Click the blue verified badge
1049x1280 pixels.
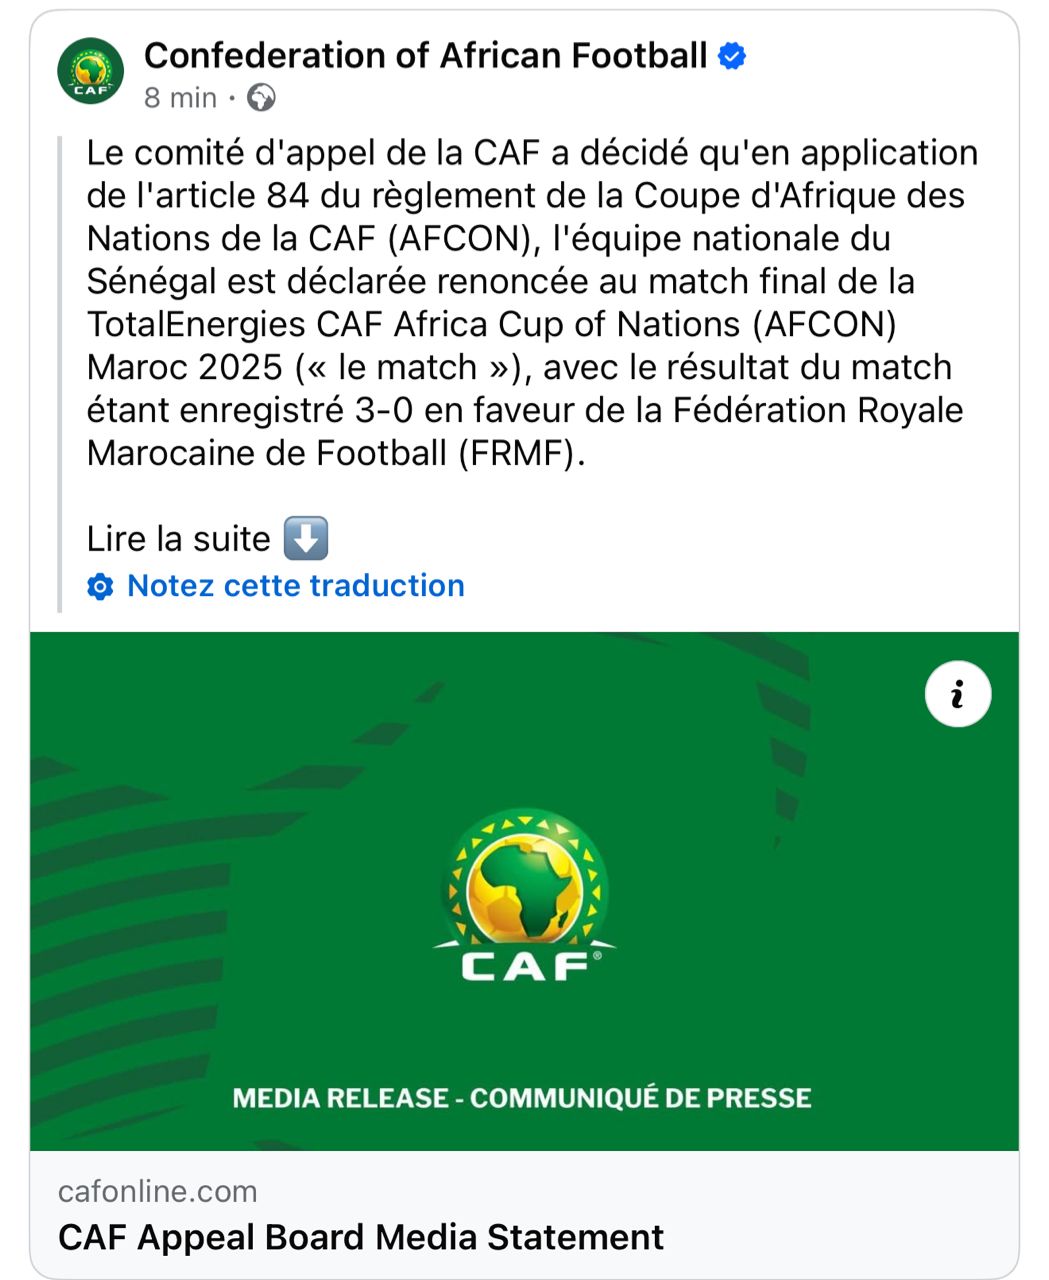pyautogui.click(x=733, y=57)
